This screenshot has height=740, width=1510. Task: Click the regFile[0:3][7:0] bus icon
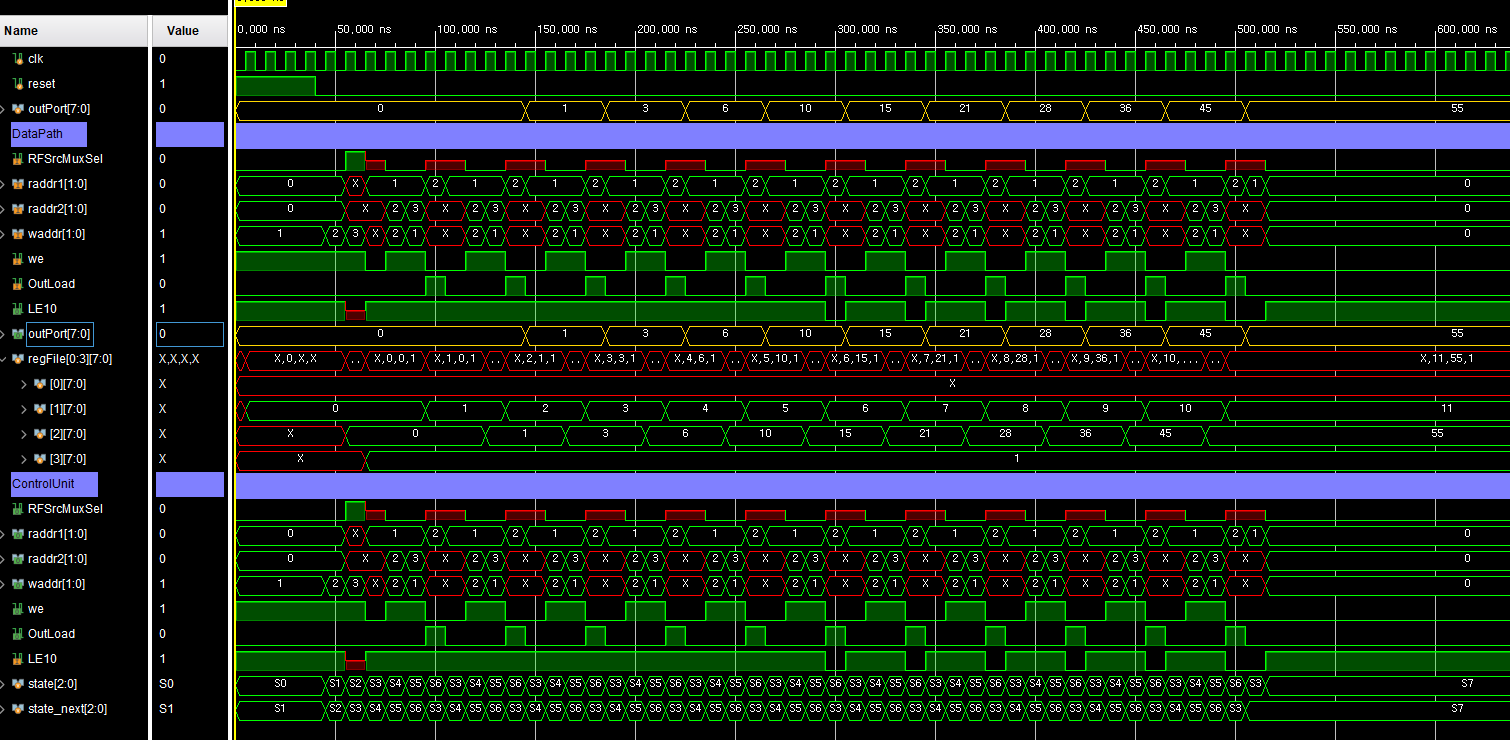click(18, 359)
